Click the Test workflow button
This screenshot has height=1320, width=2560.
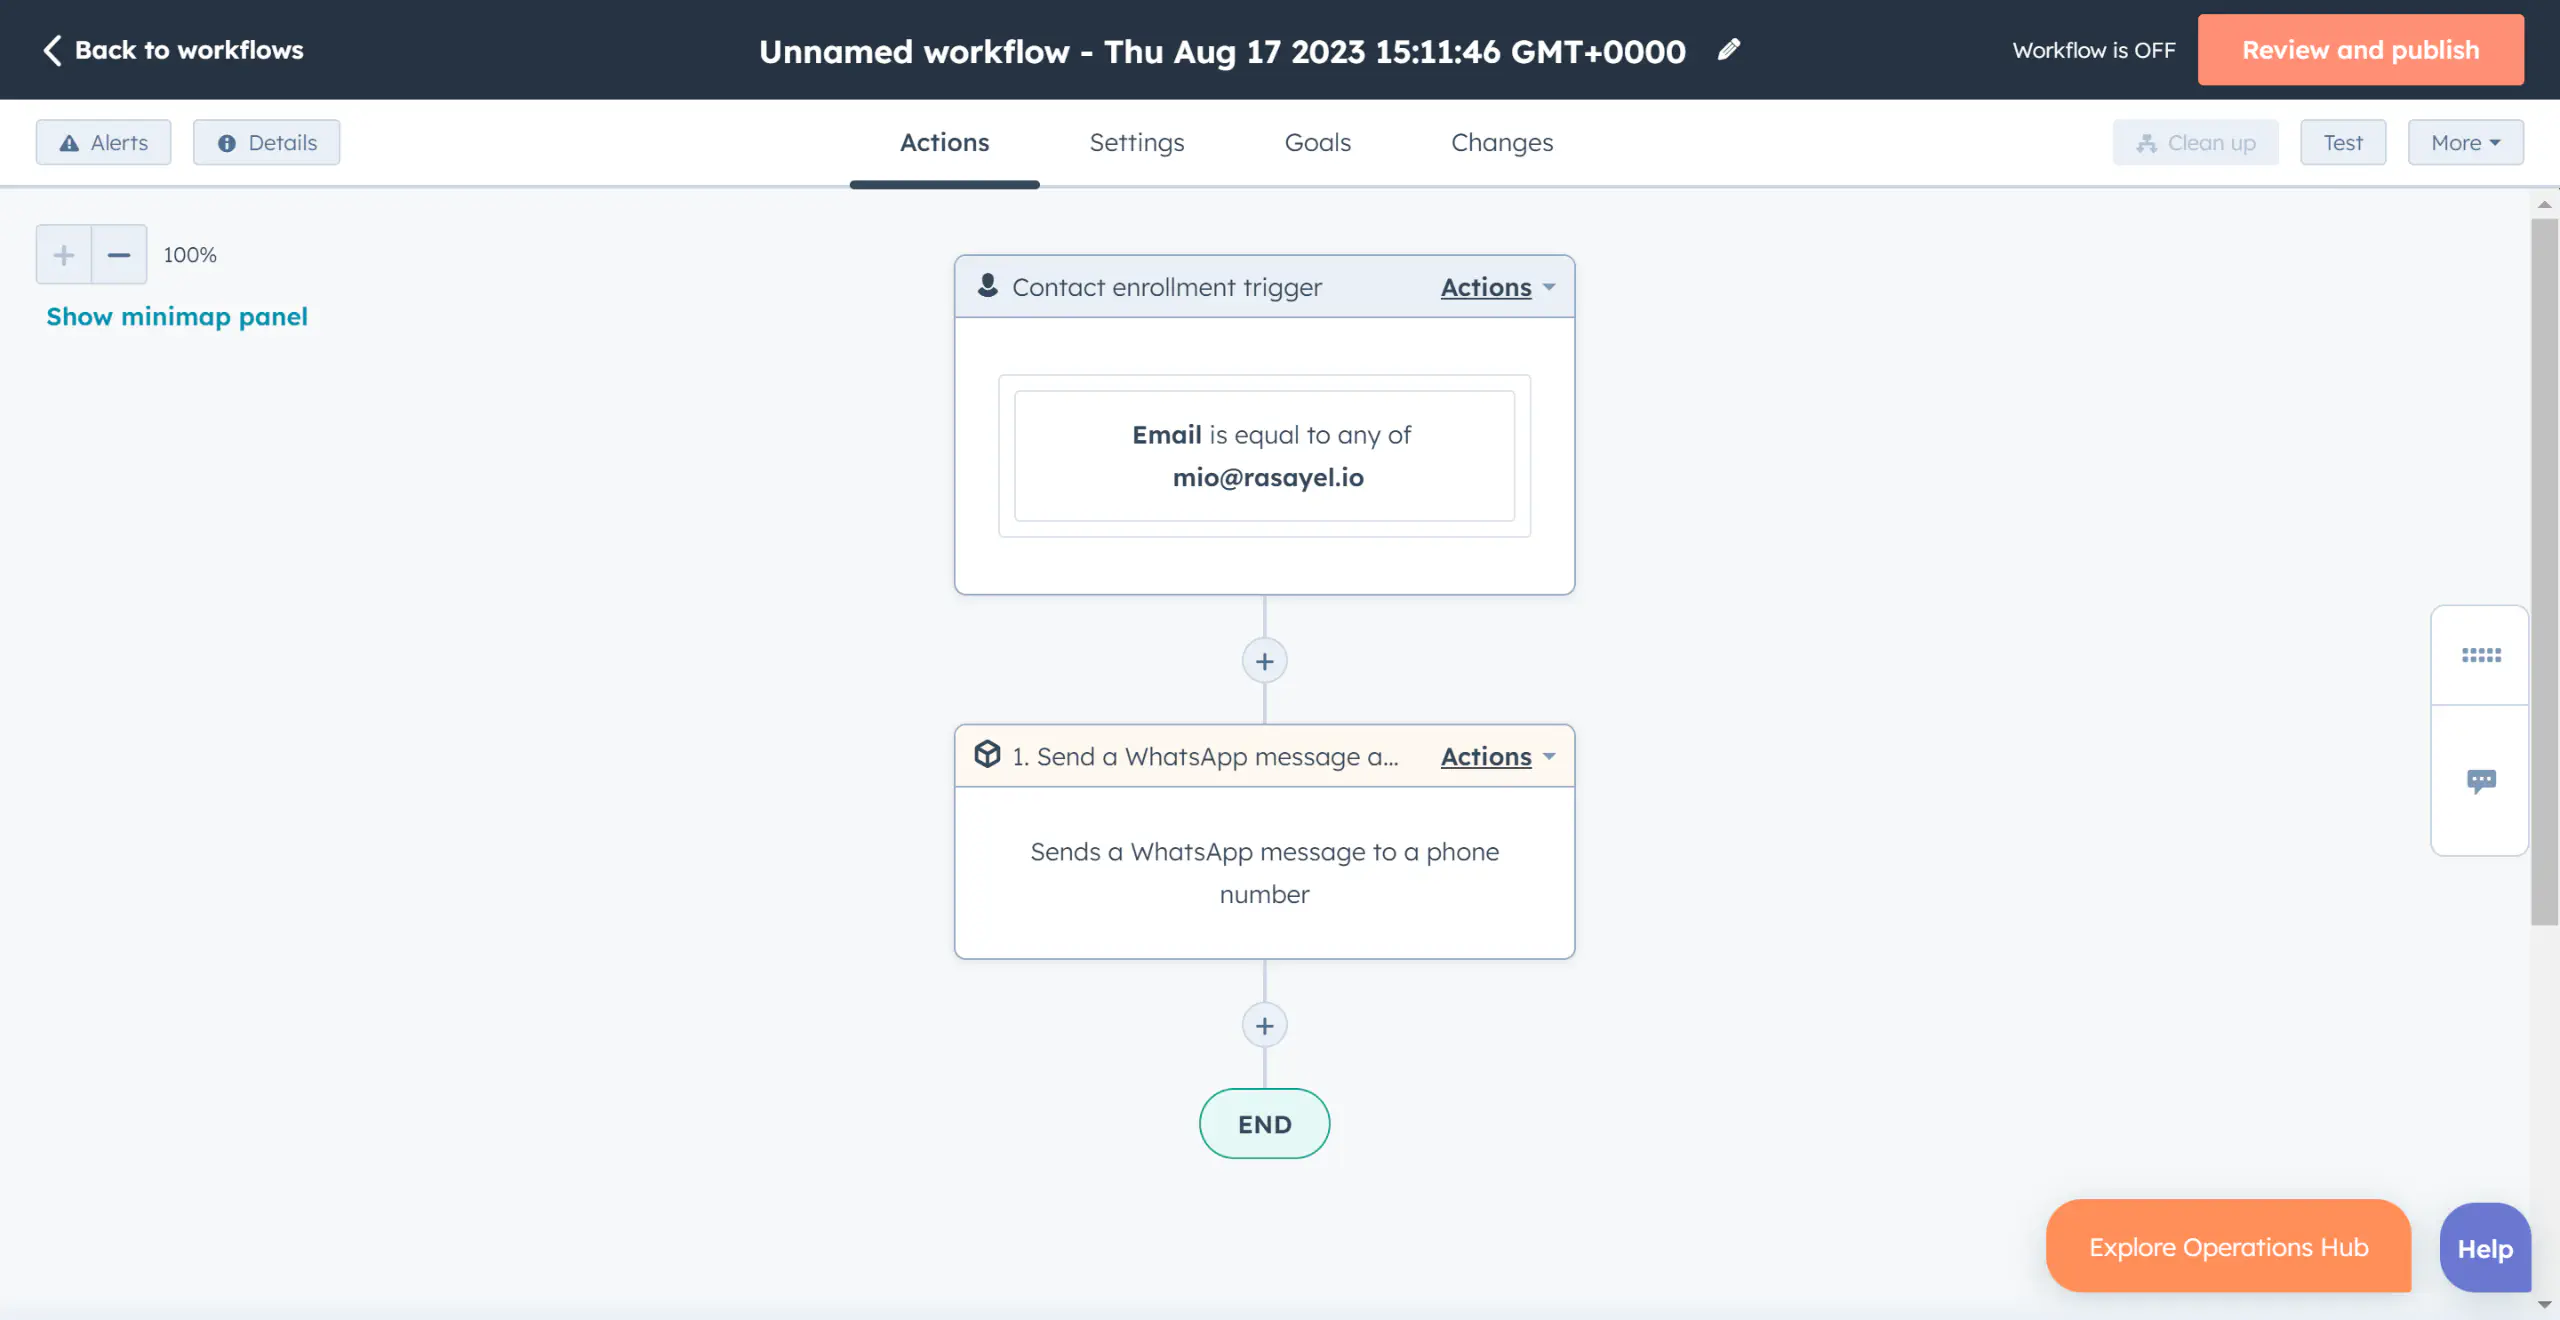point(2343,141)
